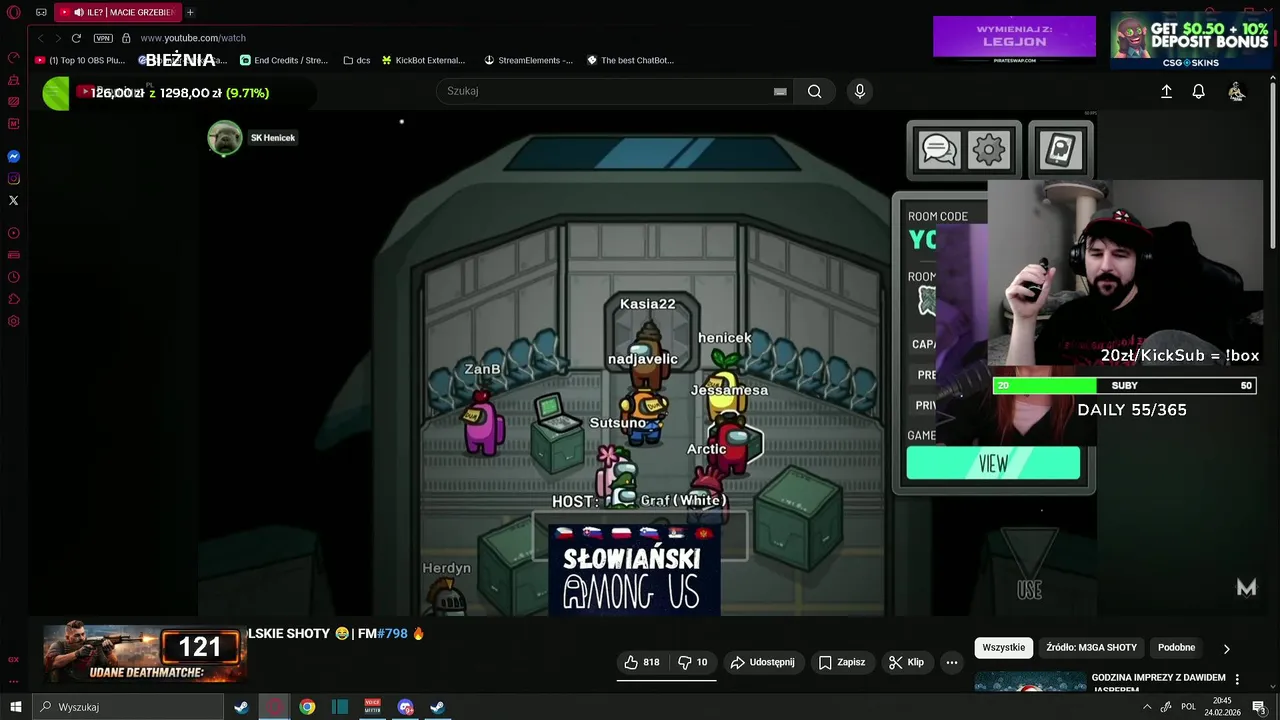Open the YouTube account avatar menu
Viewport: 1280px width, 720px height.
coord(1237,91)
